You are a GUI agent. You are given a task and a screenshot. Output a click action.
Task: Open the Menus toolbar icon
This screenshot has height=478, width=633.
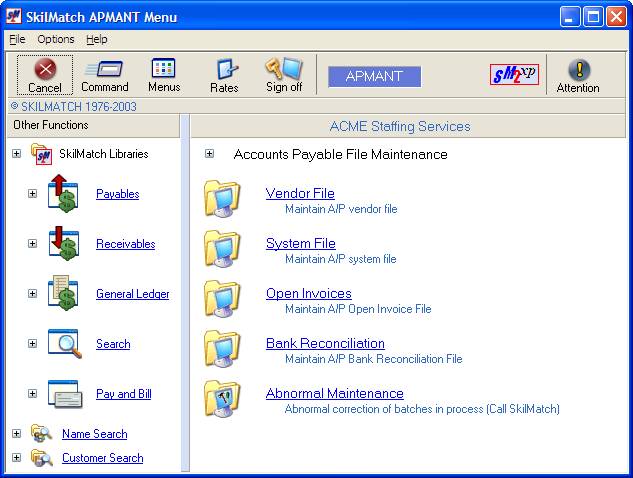(x=163, y=68)
